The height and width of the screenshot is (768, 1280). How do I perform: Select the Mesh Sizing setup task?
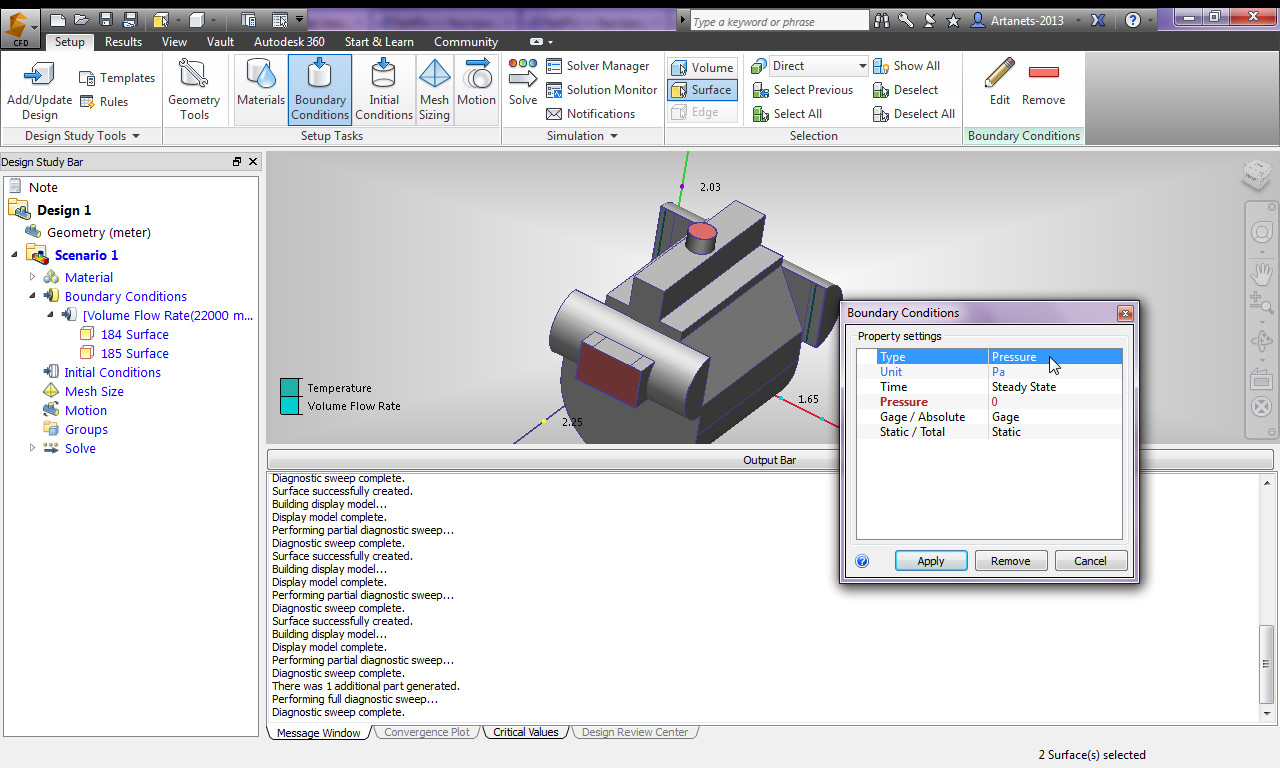434,90
